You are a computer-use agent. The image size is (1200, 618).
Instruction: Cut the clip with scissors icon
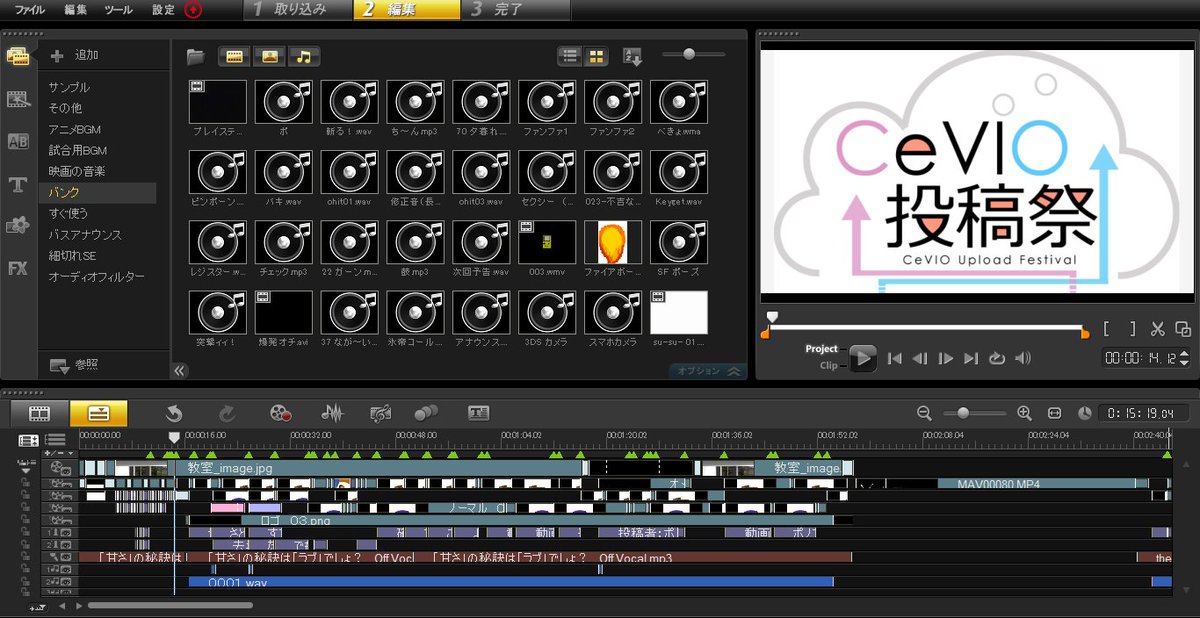click(1158, 329)
